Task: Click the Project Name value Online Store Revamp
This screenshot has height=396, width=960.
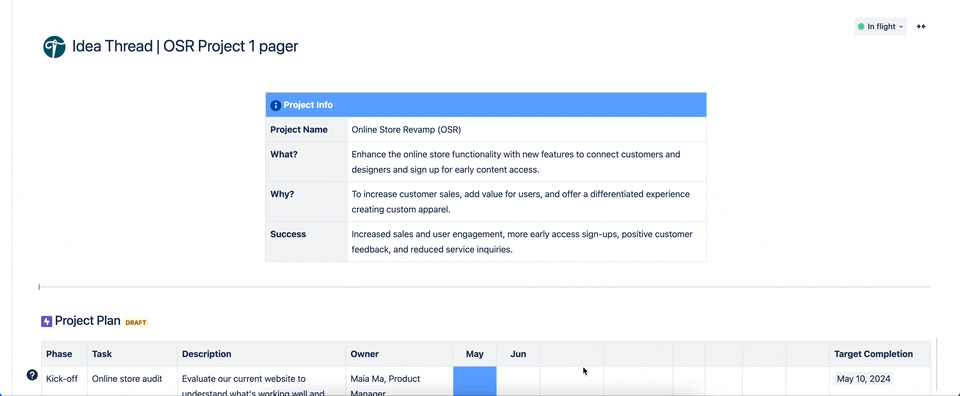Action: [407, 130]
